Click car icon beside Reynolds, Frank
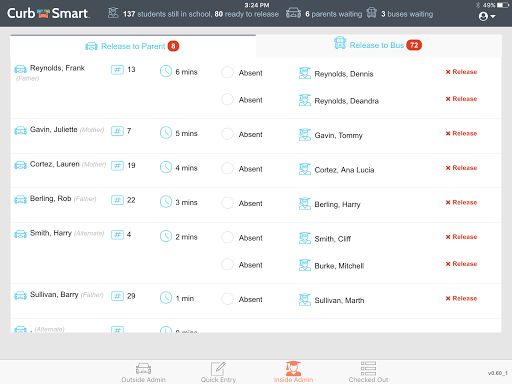 [20, 69]
